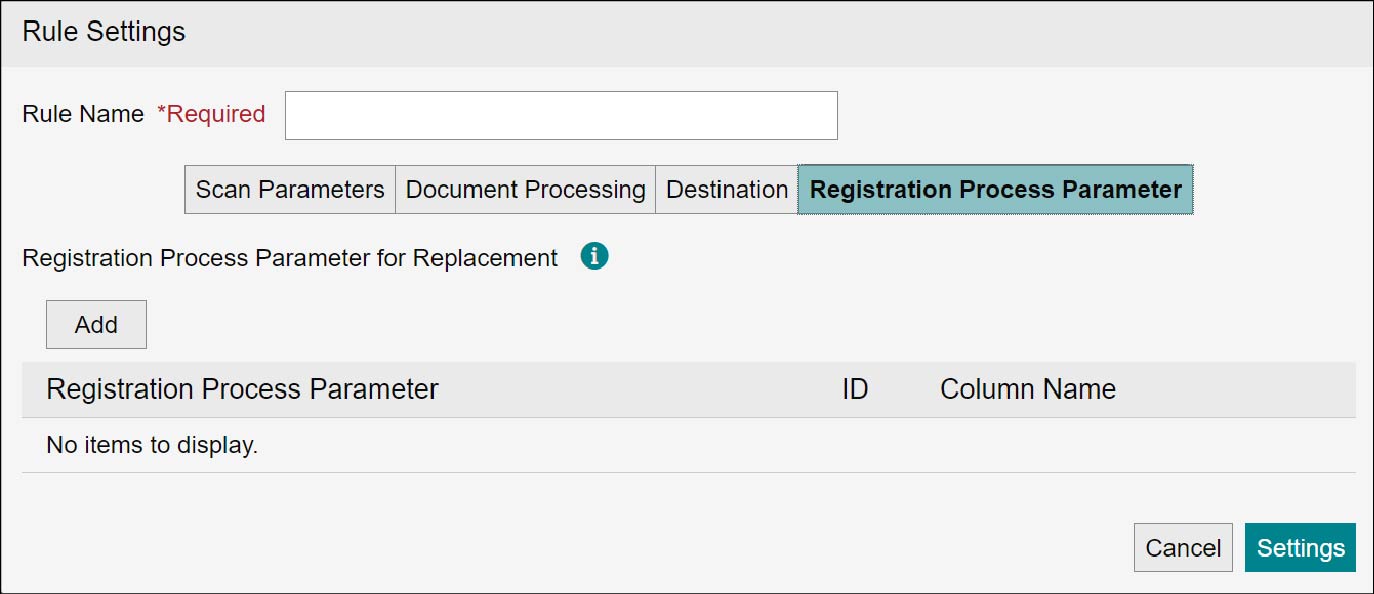
Task: Switch to the Scan Parameters tab
Action: coord(290,190)
